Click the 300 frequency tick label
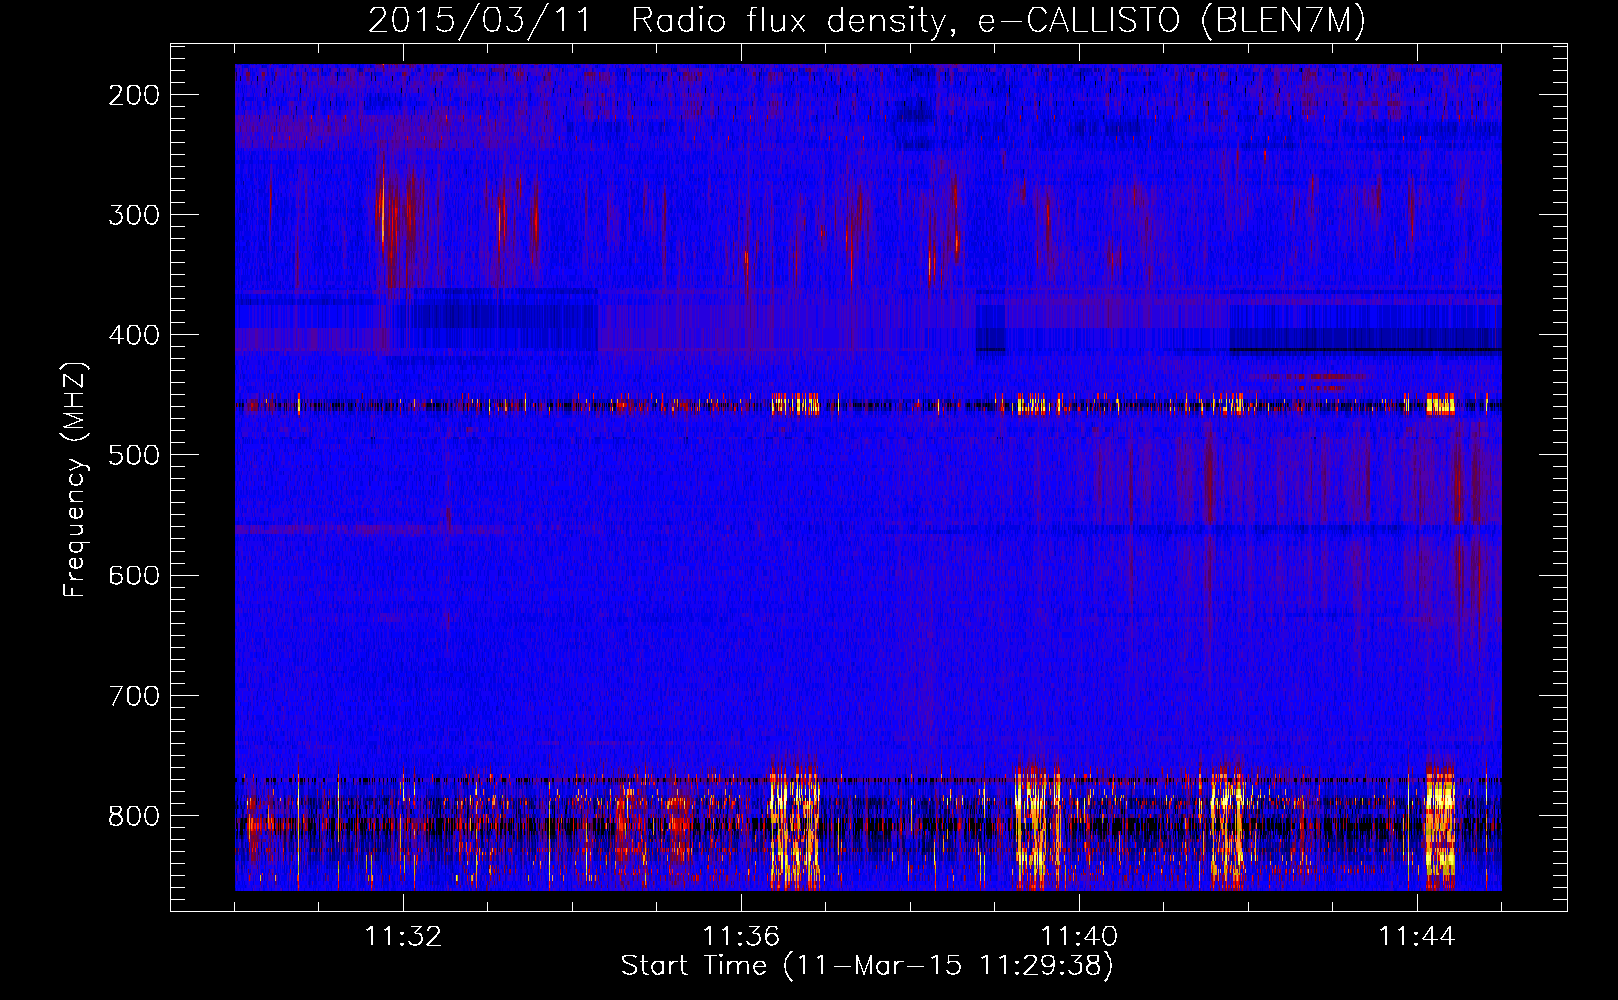The image size is (1618, 1000). (134, 215)
